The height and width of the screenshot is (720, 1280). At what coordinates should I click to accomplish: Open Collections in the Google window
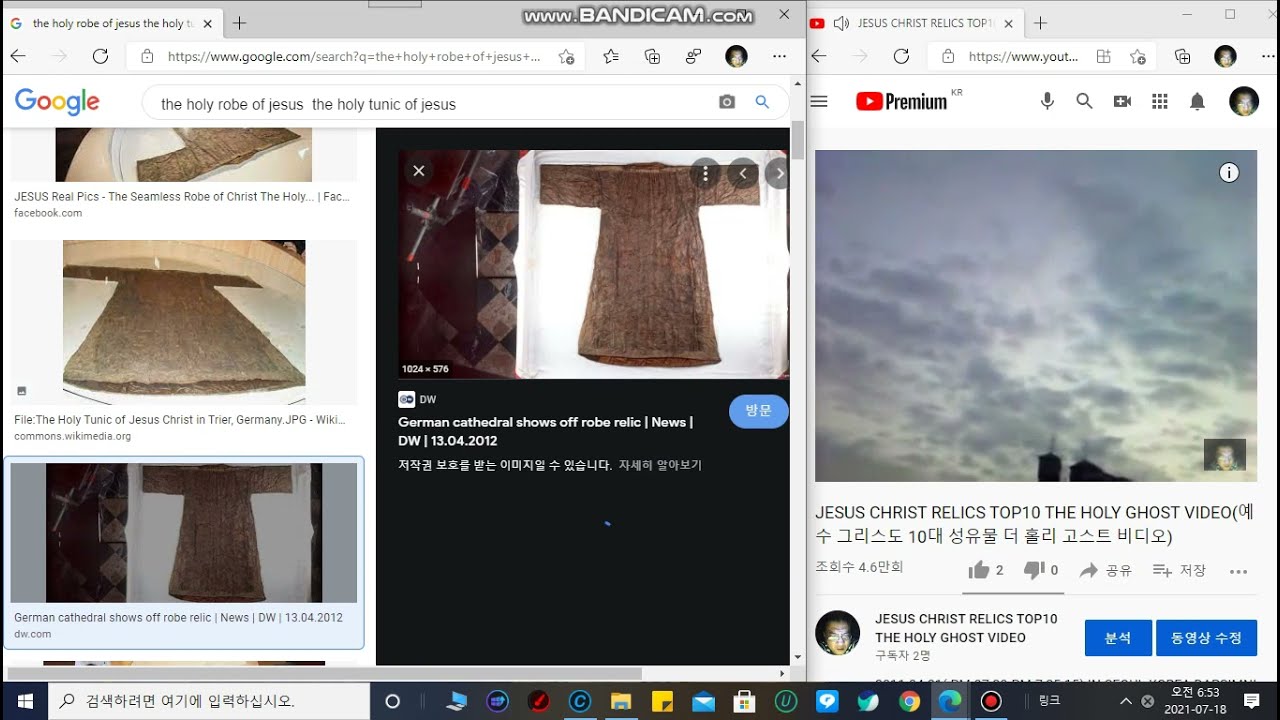(x=653, y=57)
